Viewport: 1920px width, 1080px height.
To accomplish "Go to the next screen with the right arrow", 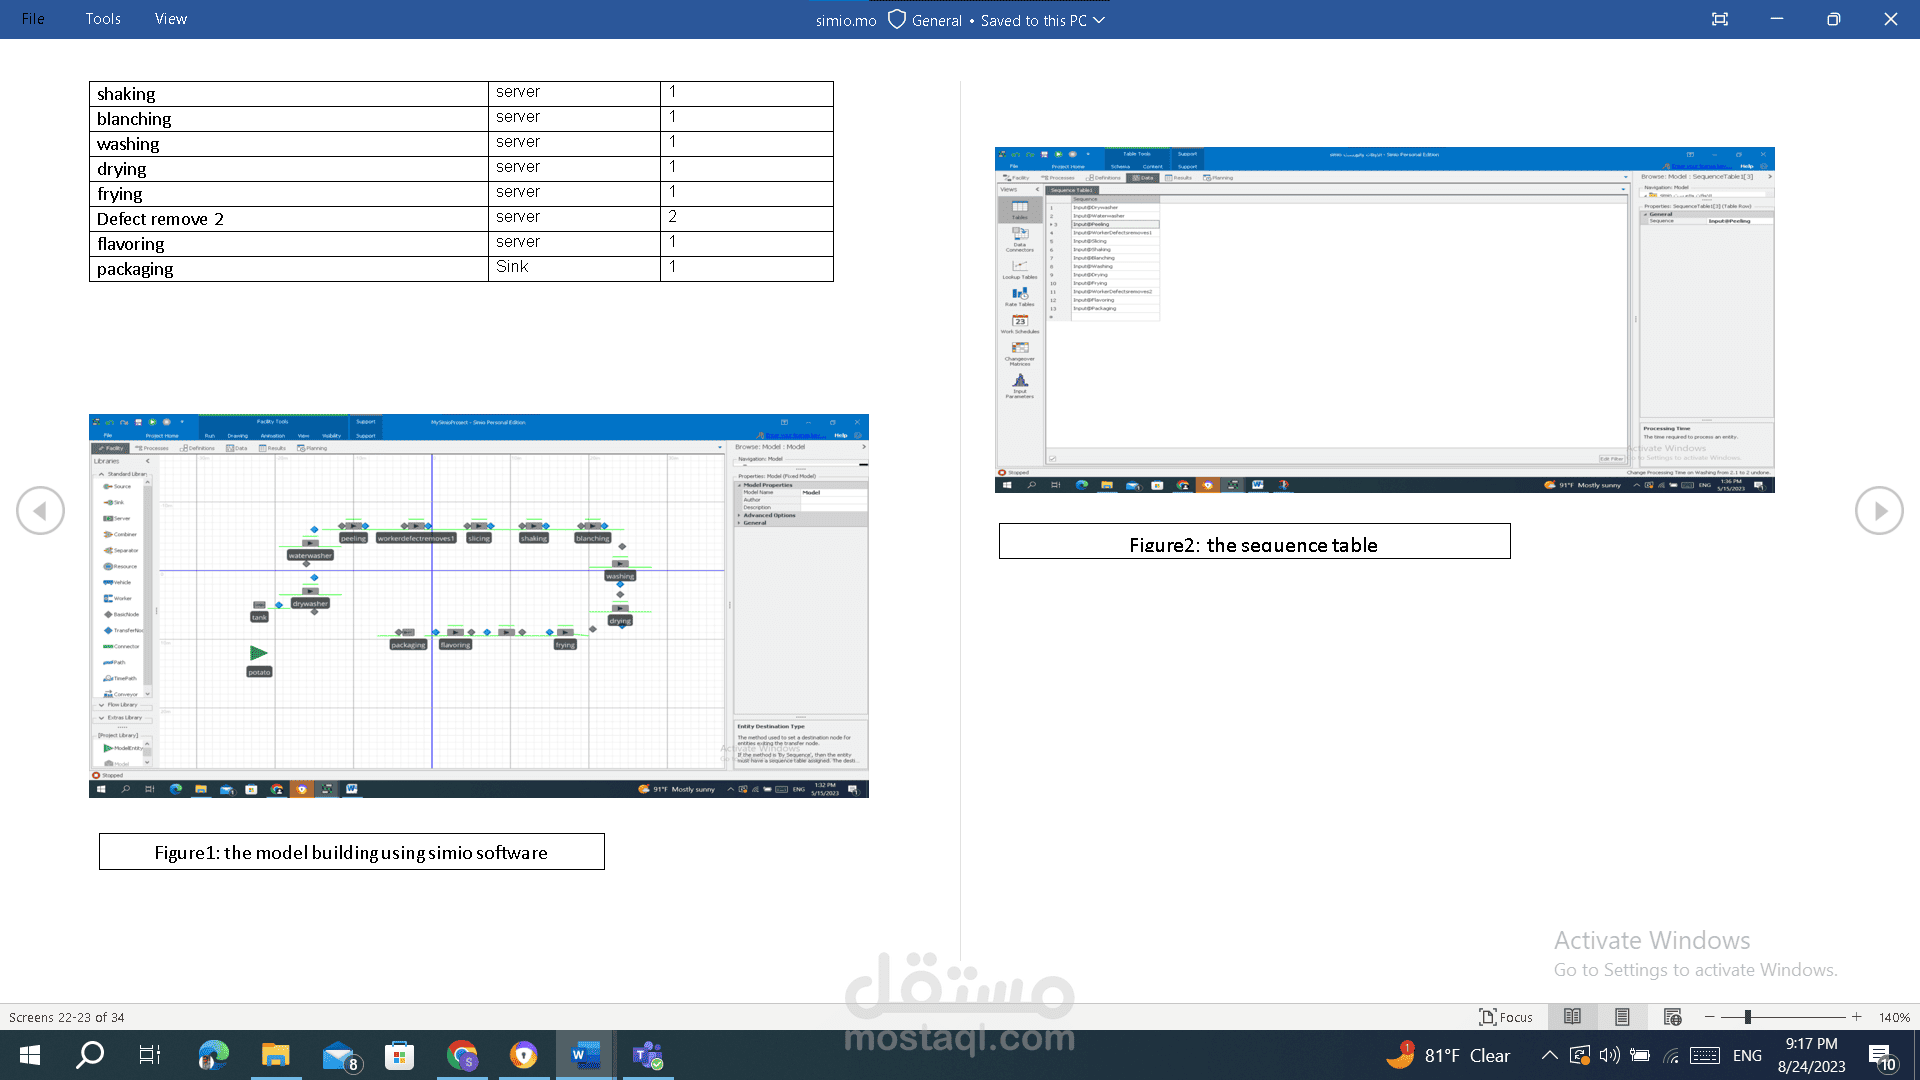I will click(1879, 511).
